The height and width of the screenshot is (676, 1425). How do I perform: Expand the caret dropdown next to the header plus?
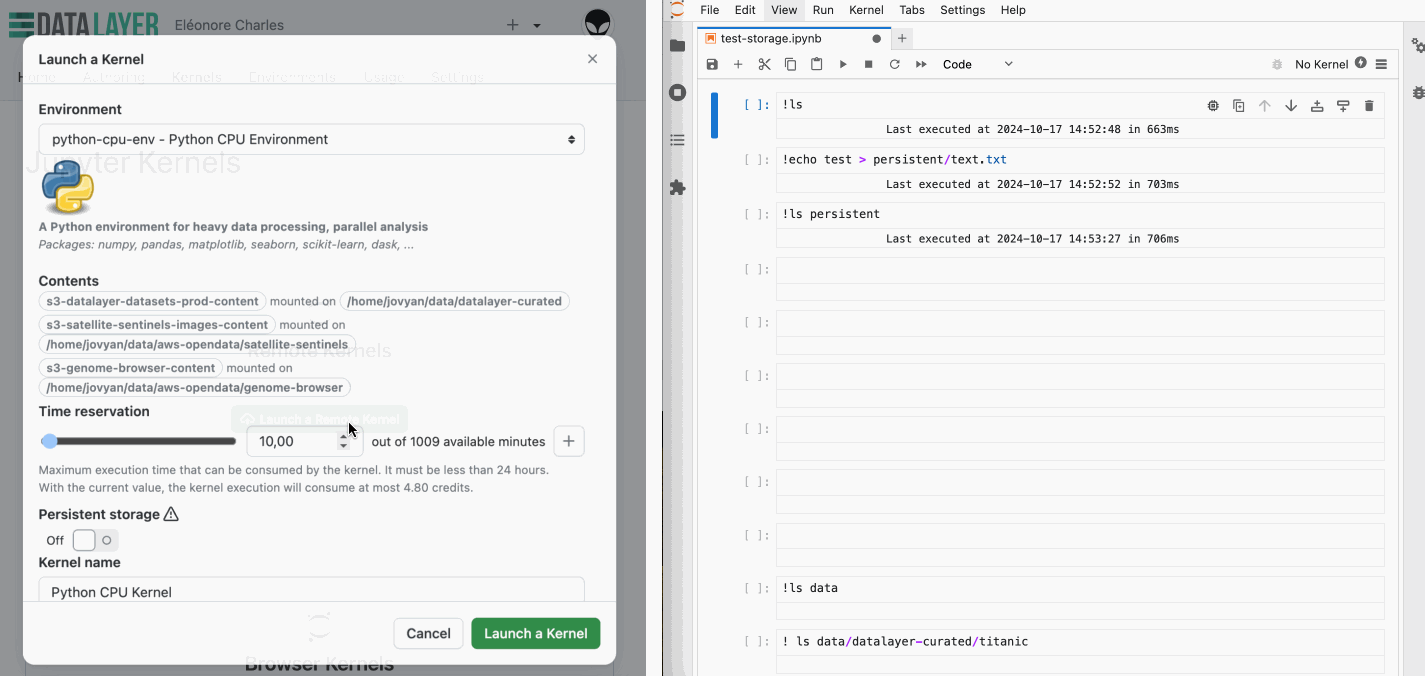pos(537,26)
